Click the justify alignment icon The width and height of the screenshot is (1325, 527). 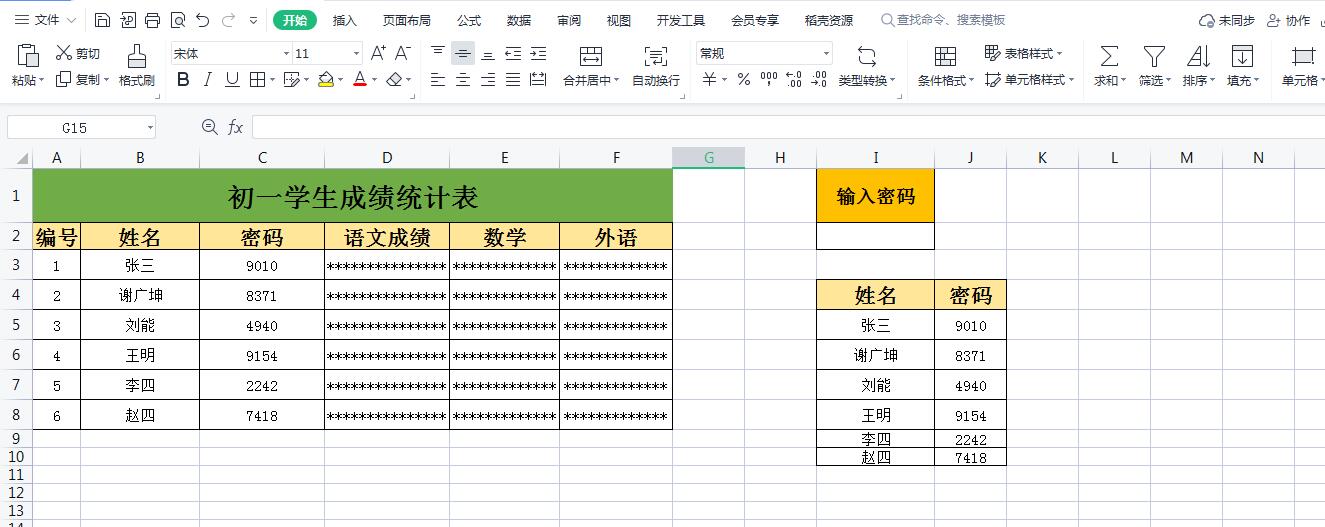point(513,80)
